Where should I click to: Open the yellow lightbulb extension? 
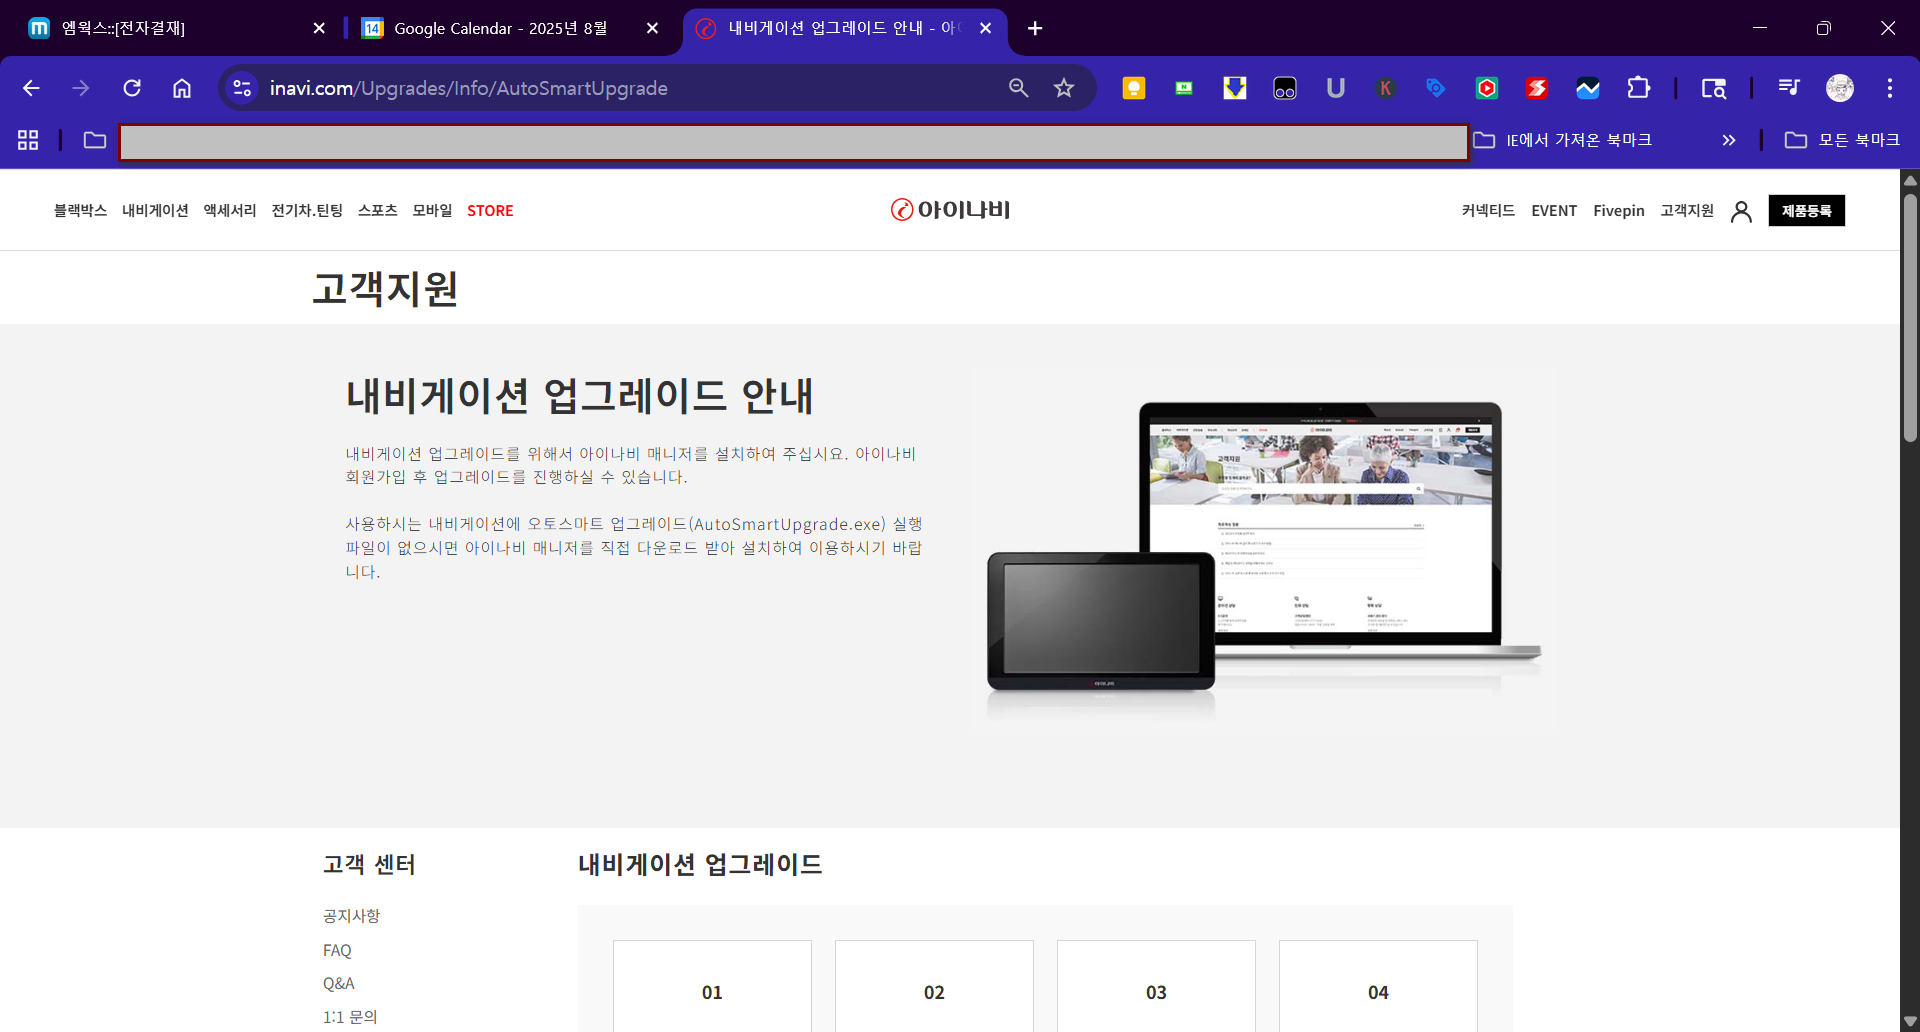[1134, 88]
